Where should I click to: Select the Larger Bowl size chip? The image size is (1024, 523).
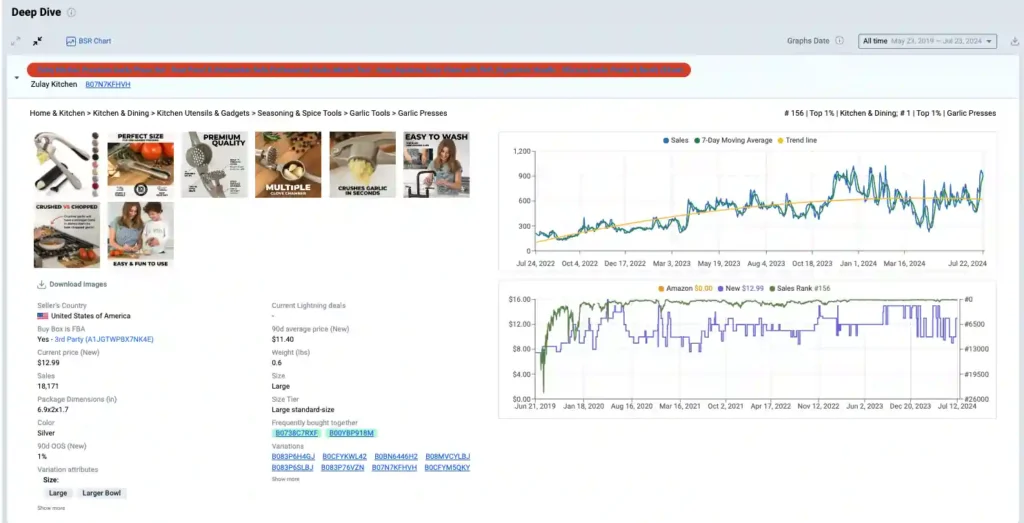[102, 493]
